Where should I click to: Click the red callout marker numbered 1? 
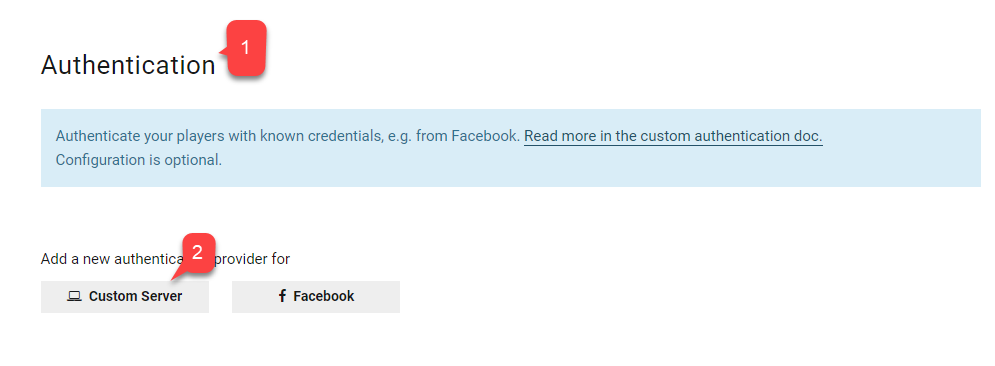tap(245, 48)
